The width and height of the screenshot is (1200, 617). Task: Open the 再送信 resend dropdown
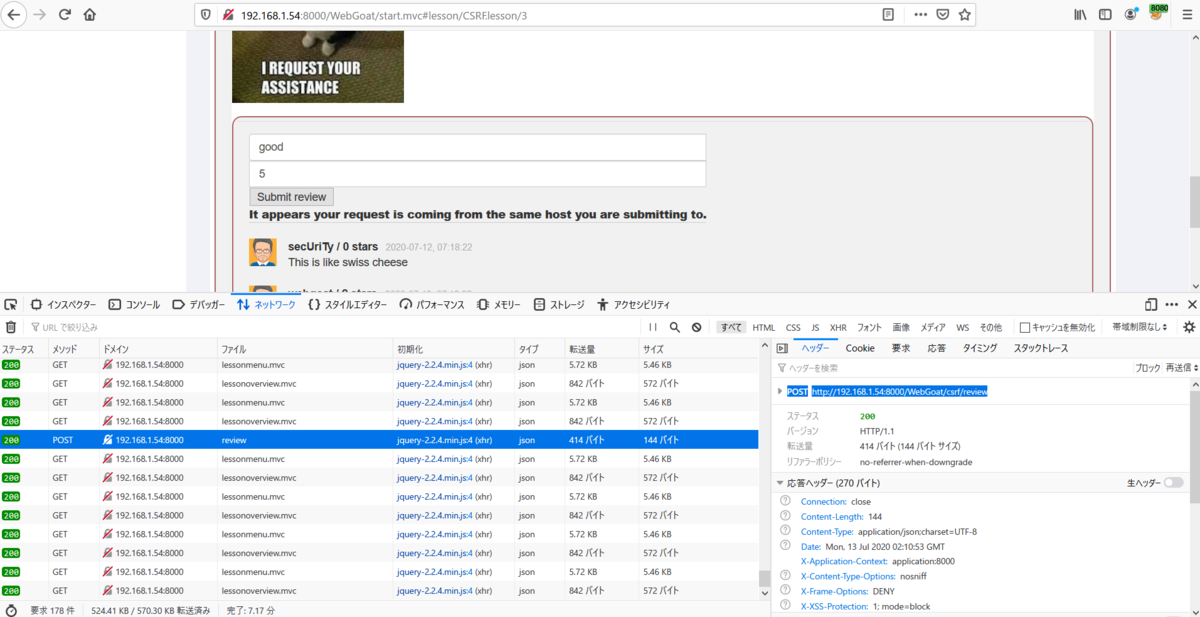[1181, 368]
